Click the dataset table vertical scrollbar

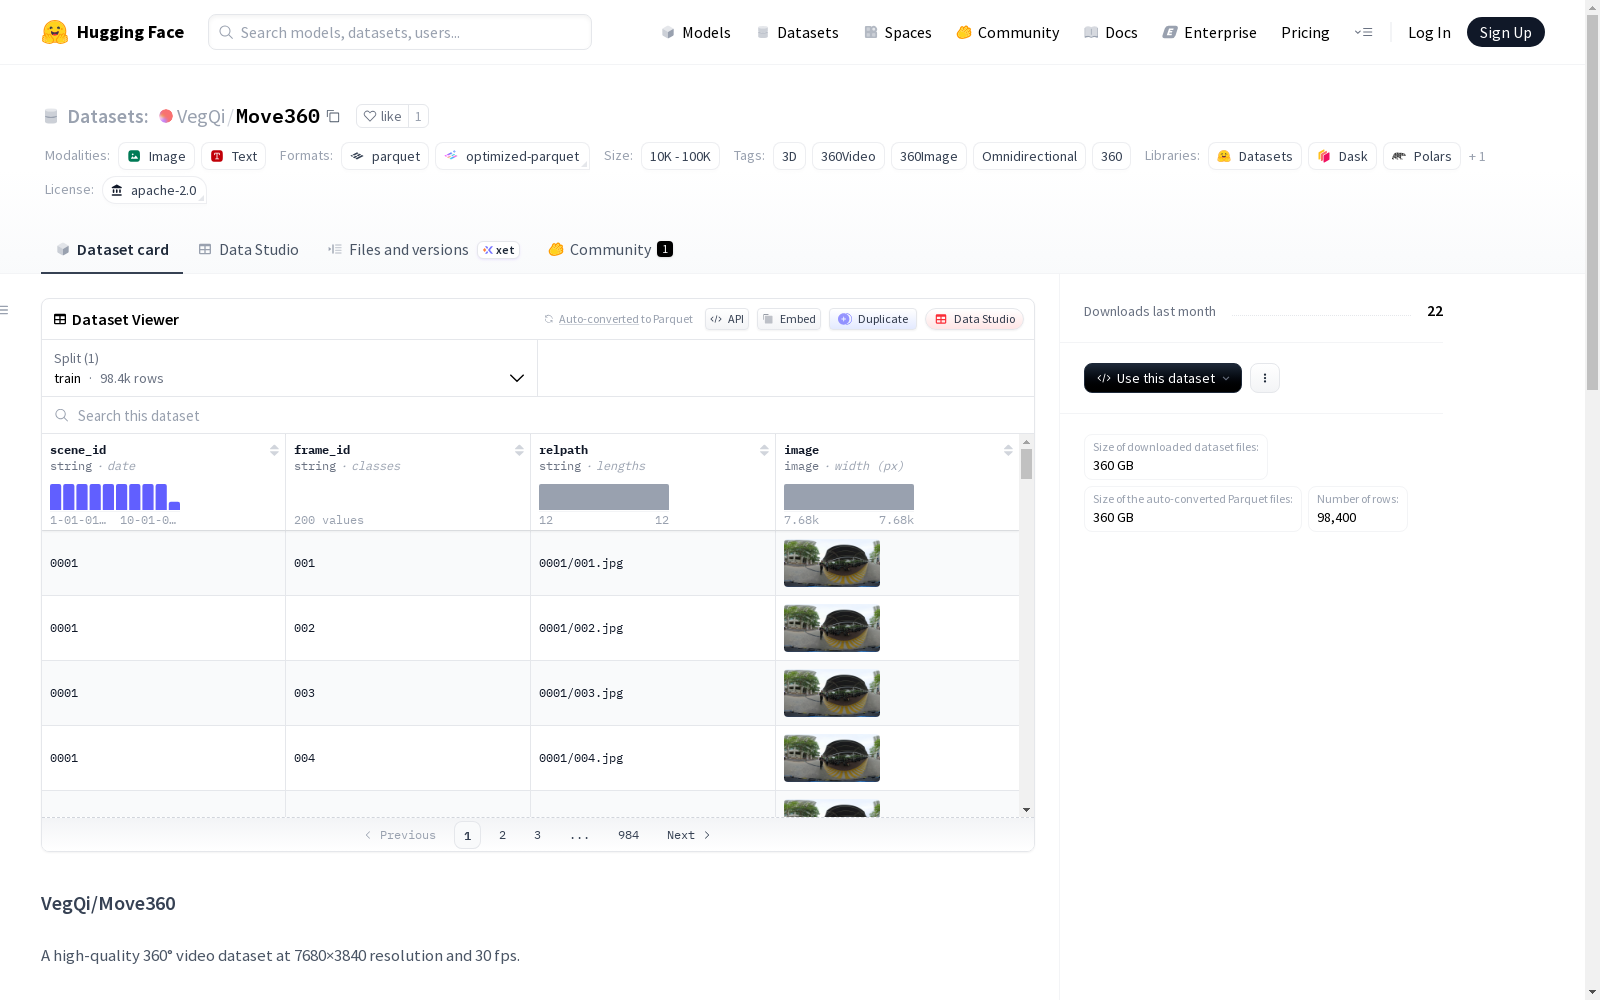[1026, 464]
